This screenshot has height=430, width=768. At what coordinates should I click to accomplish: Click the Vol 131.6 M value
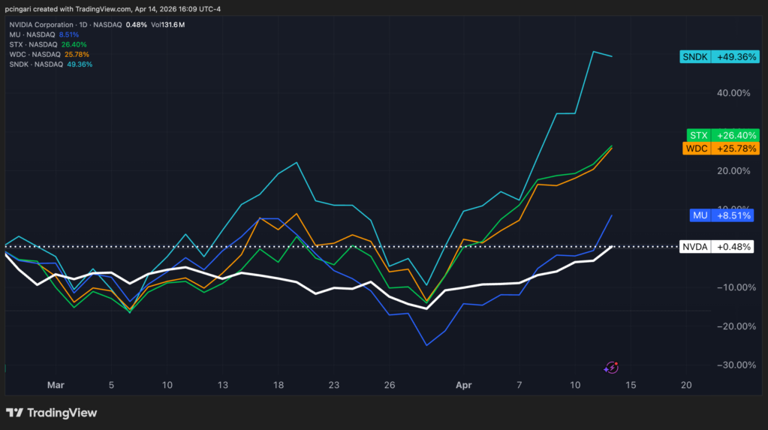click(168, 24)
